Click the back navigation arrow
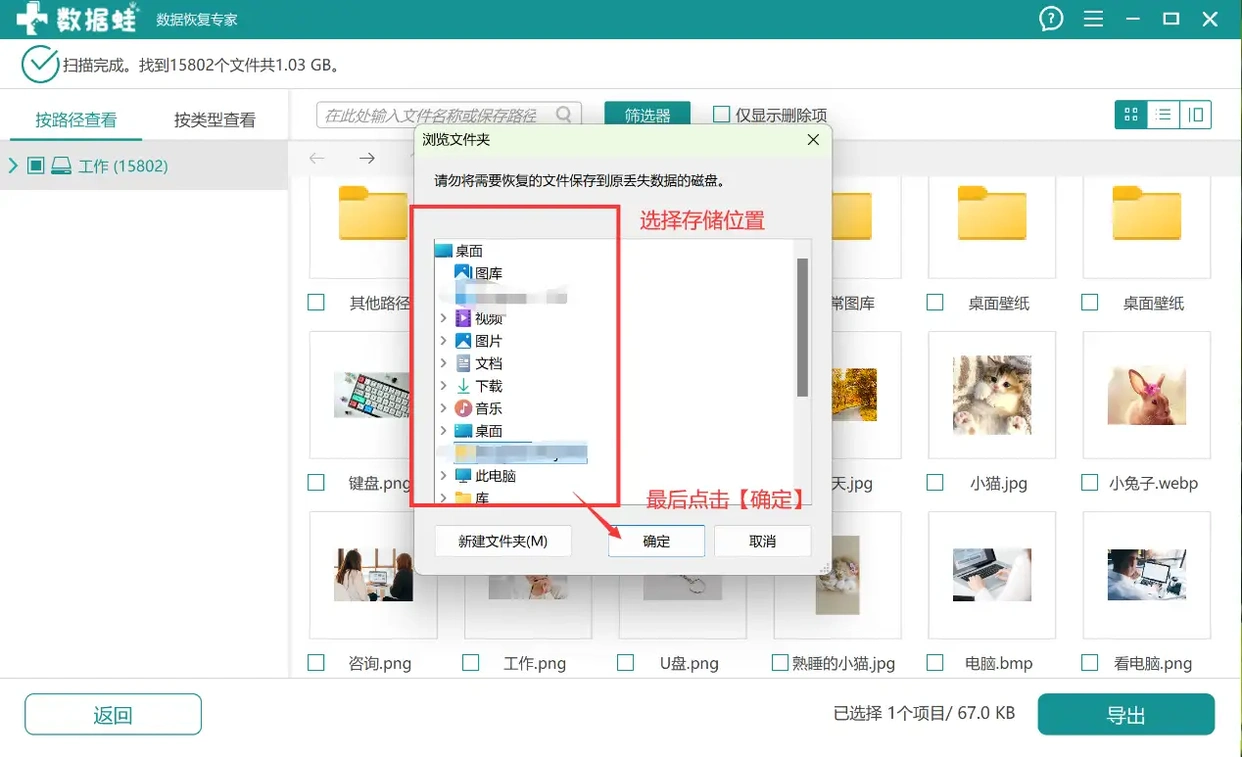 click(316, 158)
